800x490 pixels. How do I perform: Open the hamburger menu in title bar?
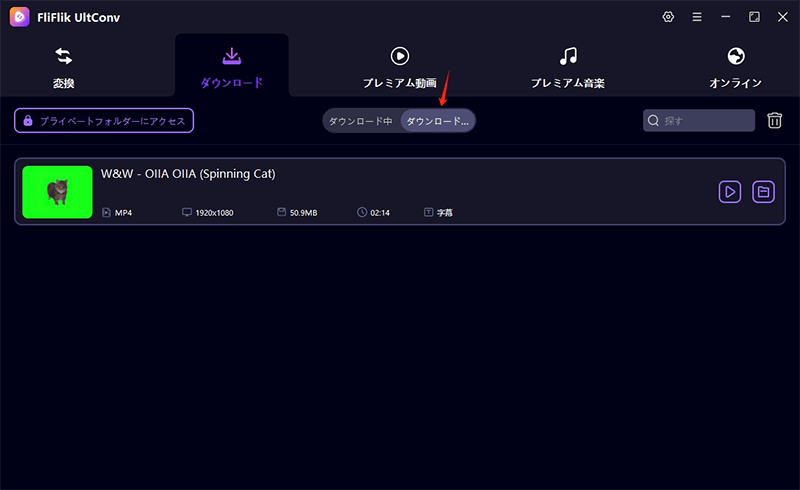tap(697, 17)
